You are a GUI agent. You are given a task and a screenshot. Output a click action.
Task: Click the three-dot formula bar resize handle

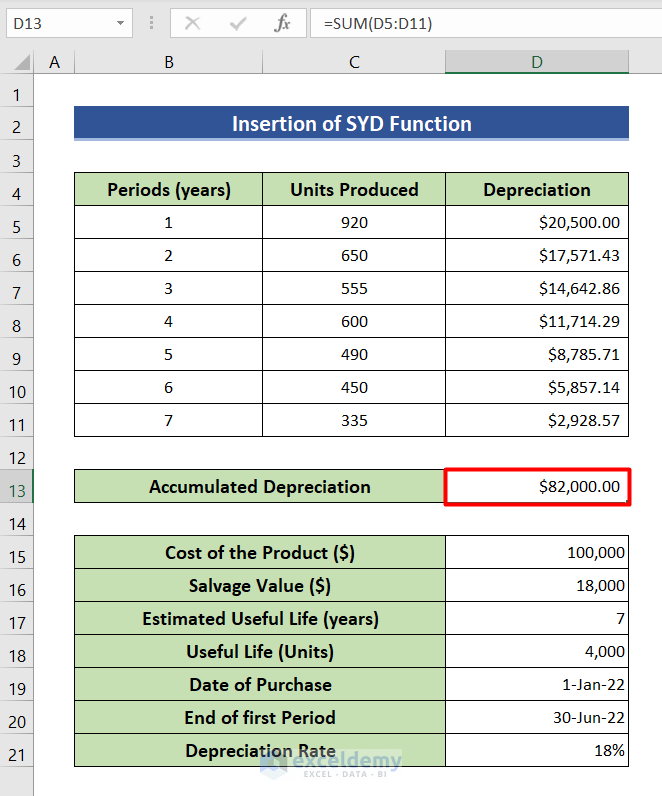click(151, 23)
